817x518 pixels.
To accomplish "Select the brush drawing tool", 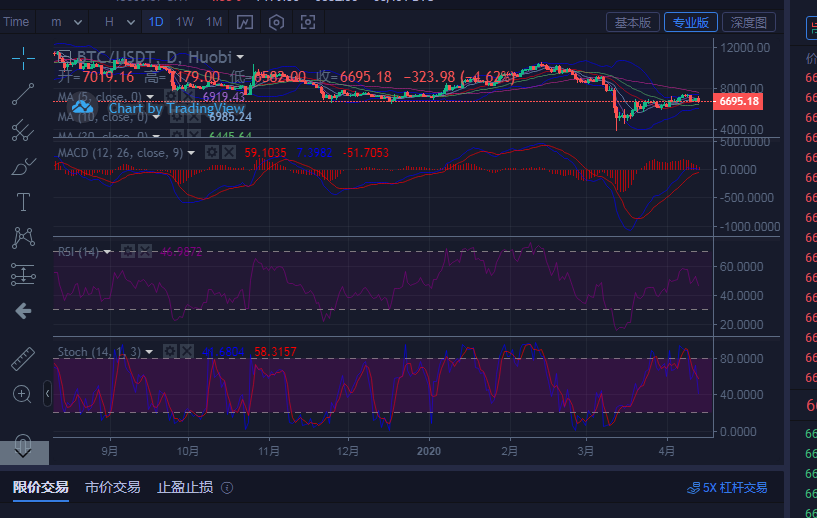I will coord(23,166).
